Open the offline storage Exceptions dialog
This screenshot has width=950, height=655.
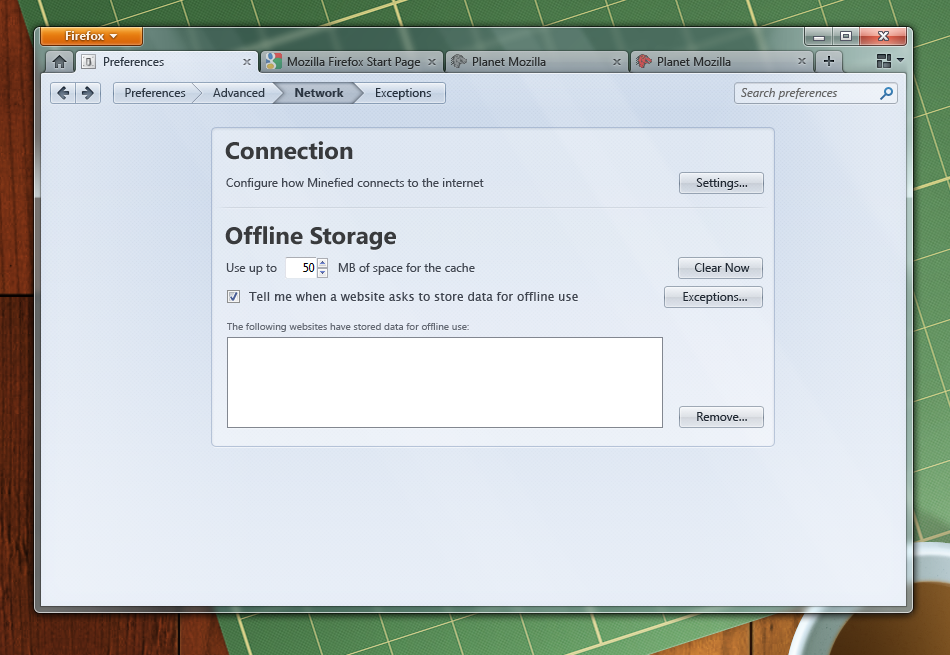tap(713, 297)
